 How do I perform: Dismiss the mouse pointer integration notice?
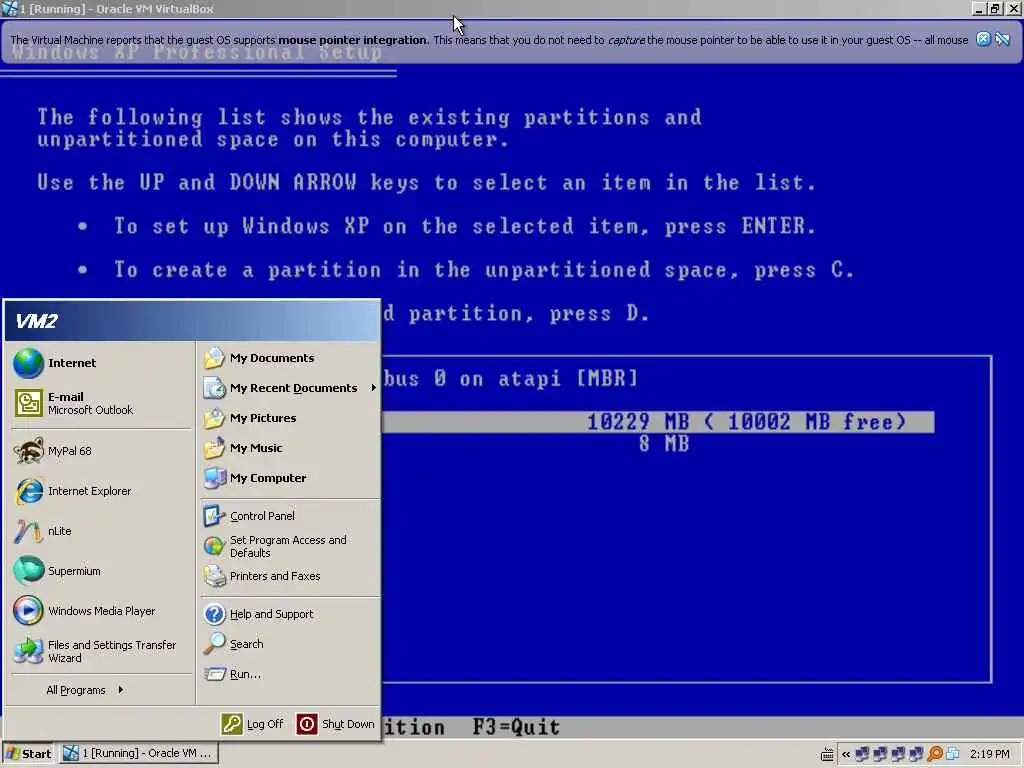pos(983,39)
